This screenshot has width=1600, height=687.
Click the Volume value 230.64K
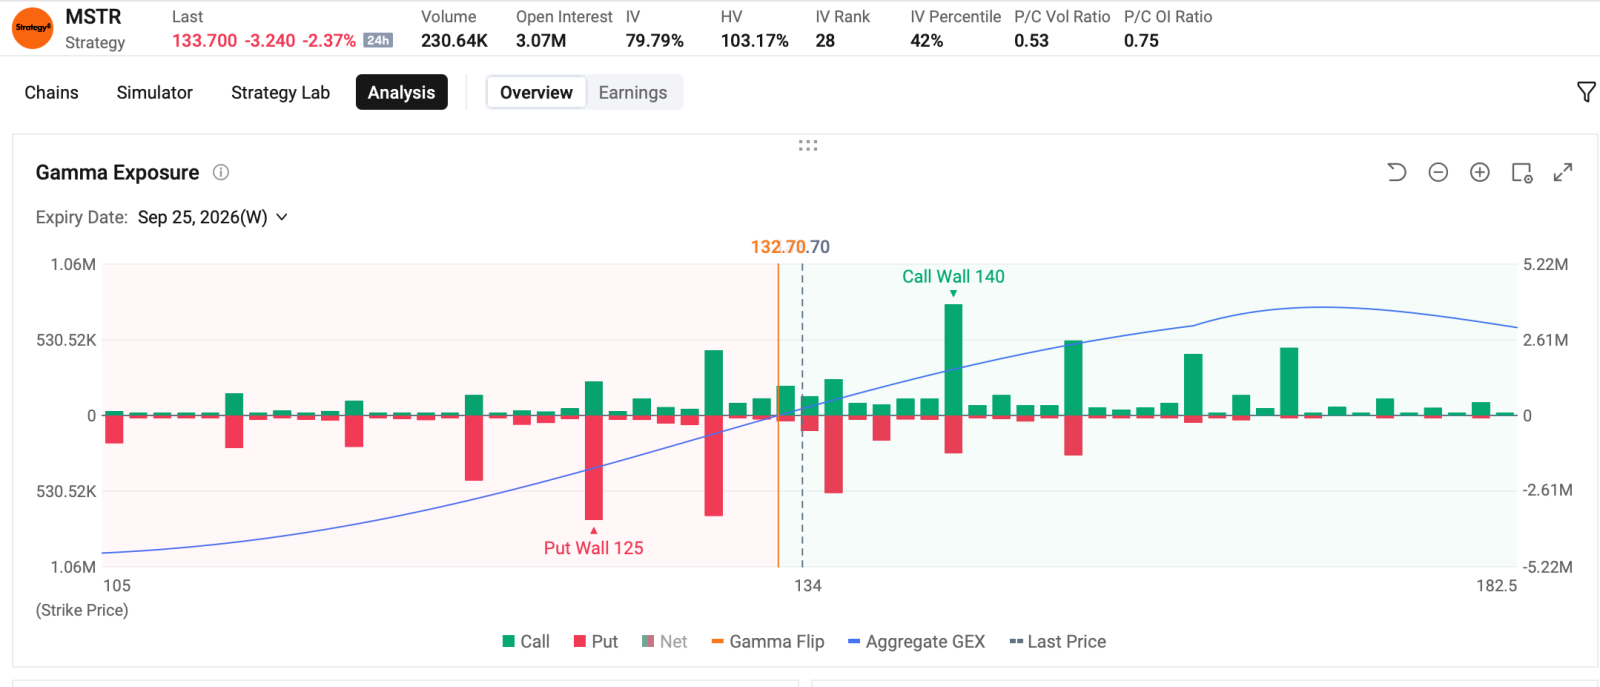point(454,41)
